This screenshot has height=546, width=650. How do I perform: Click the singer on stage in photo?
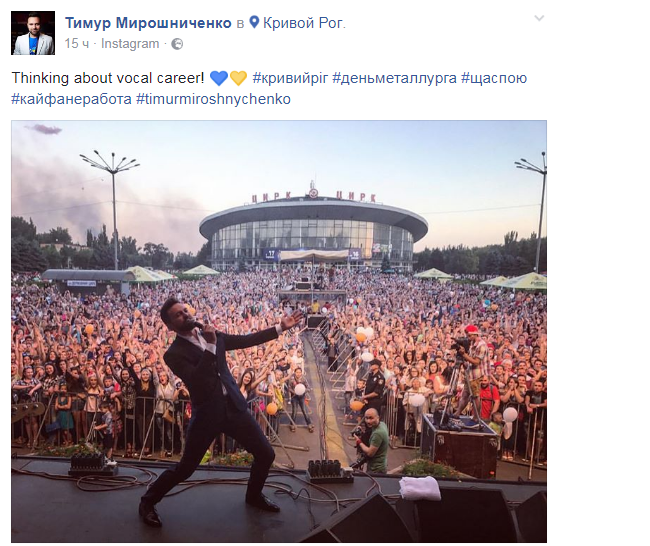(216, 410)
